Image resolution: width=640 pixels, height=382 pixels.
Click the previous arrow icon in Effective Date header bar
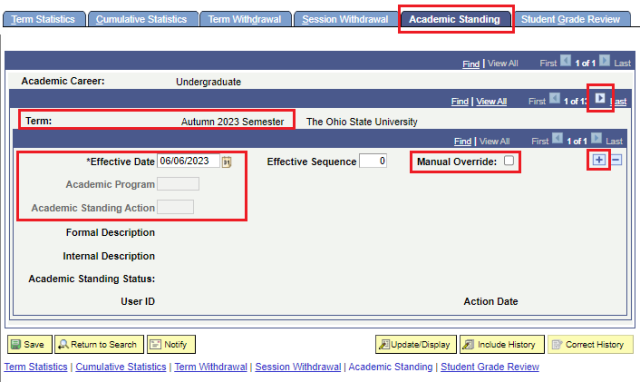557,138
